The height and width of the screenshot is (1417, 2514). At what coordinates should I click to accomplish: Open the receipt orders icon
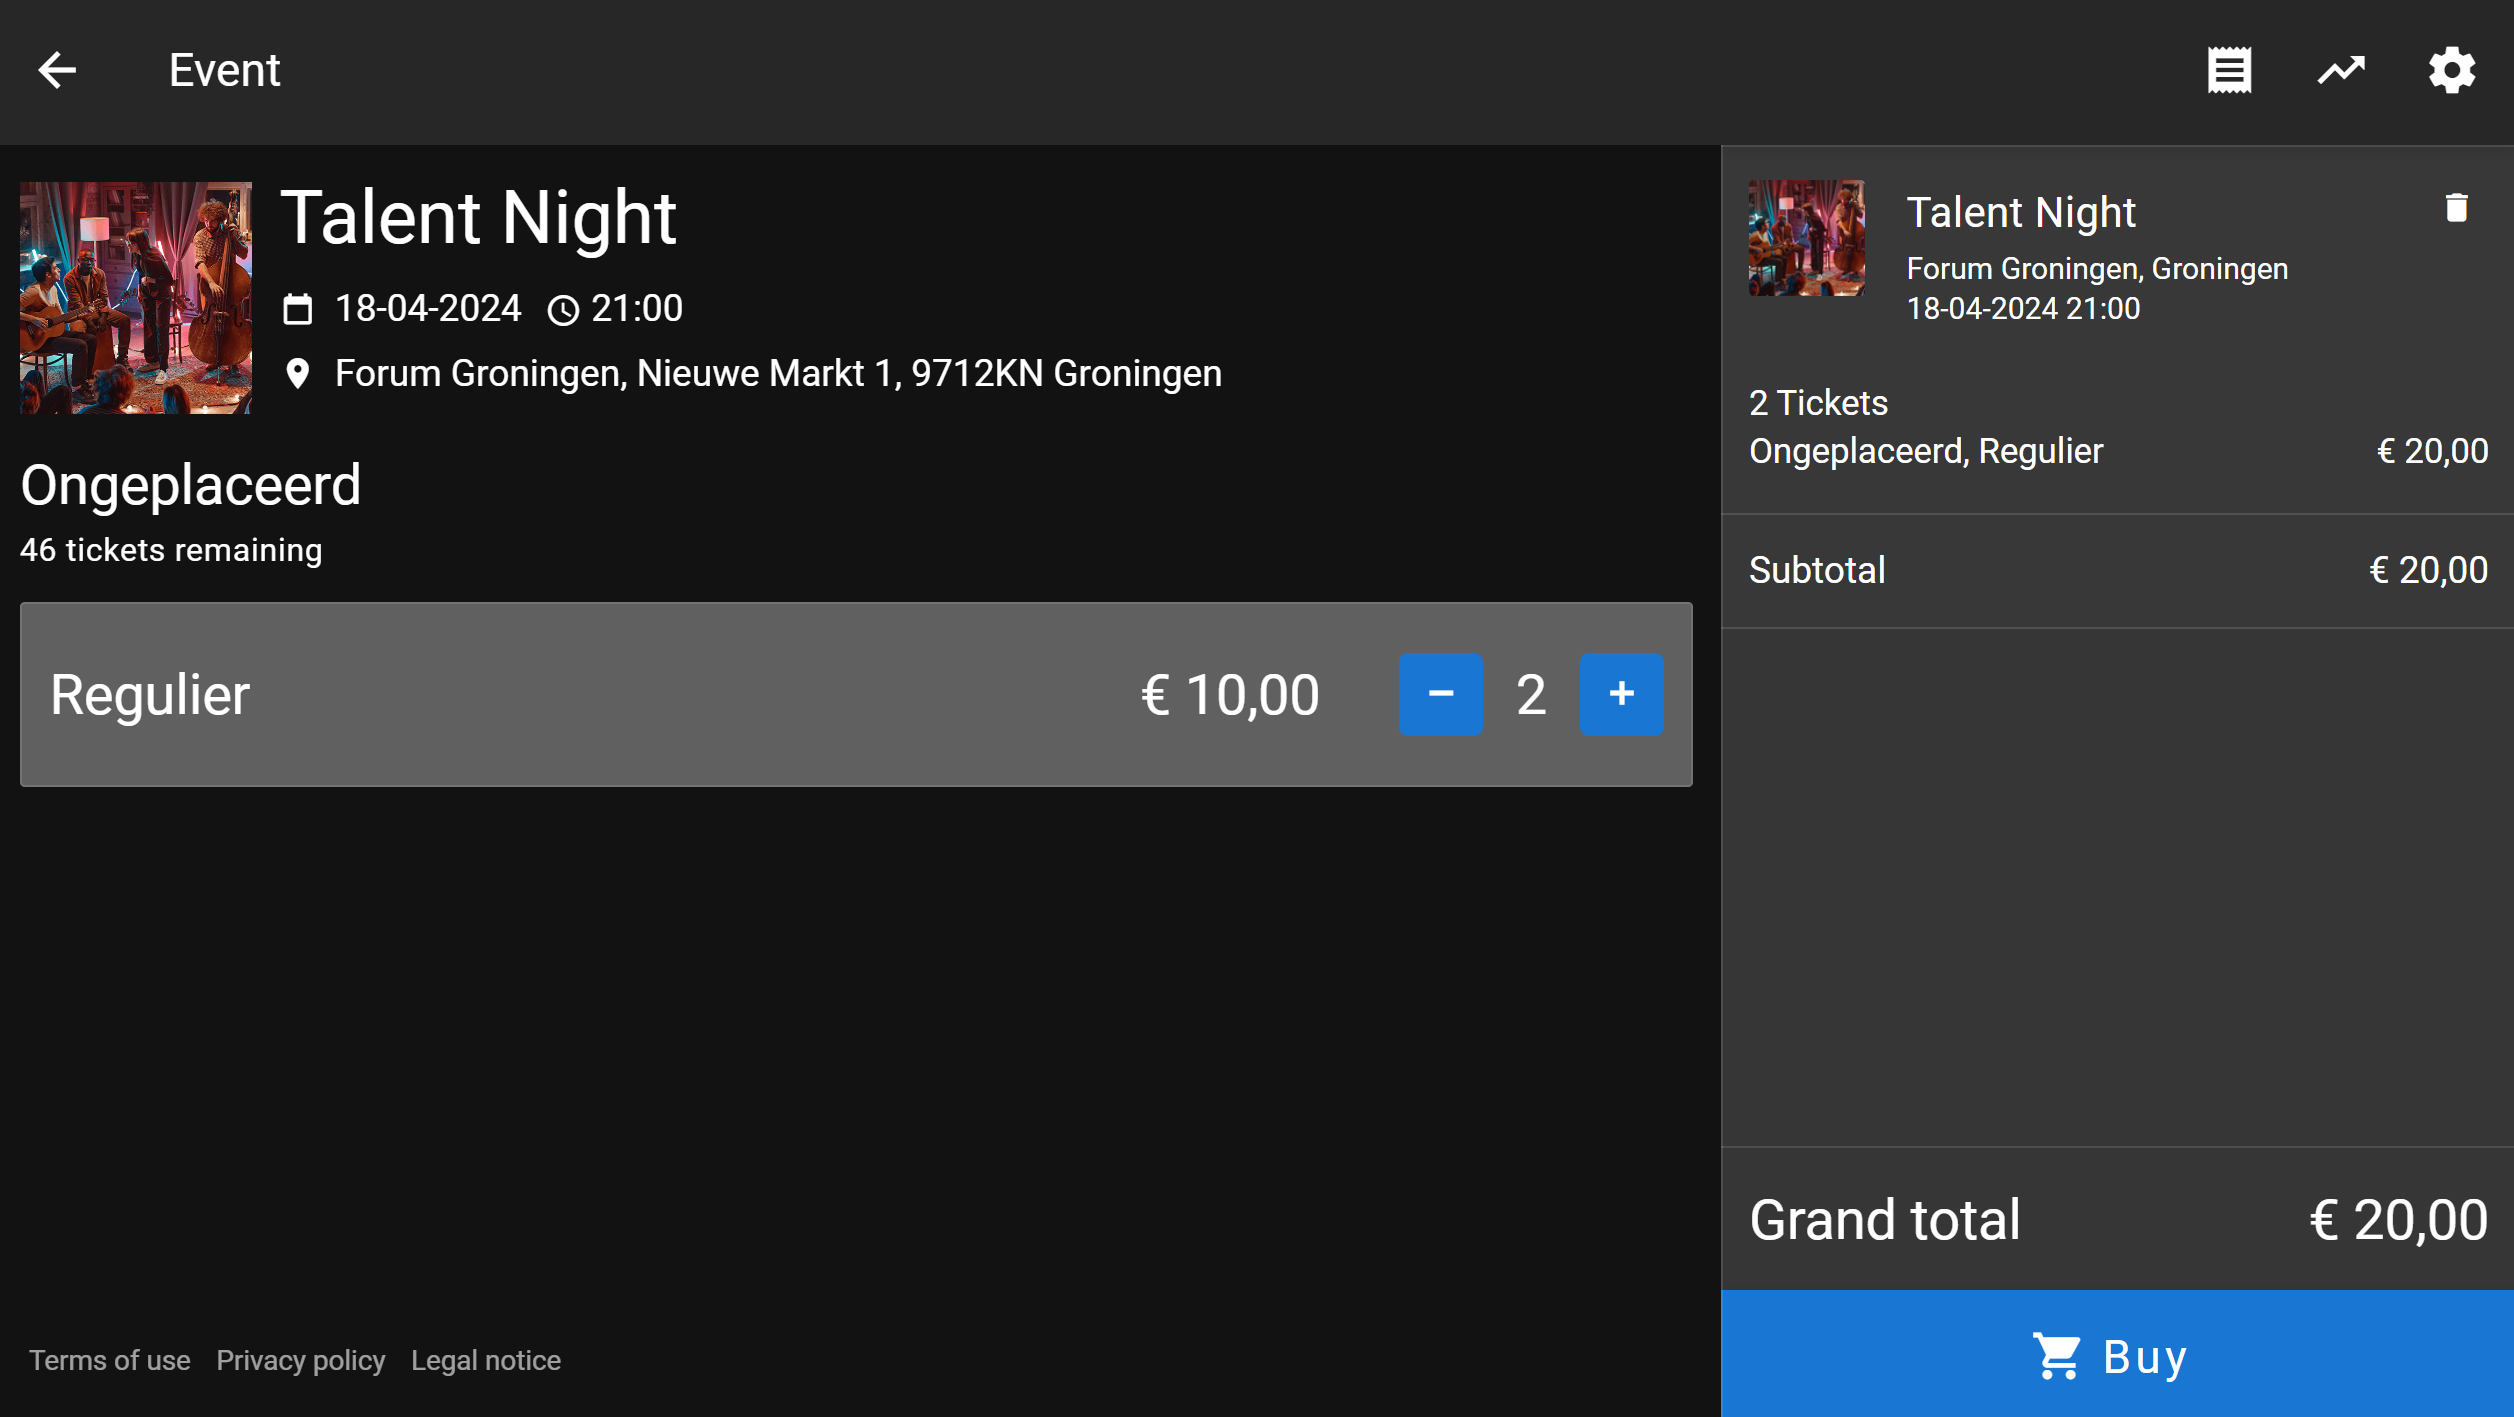tap(2229, 70)
